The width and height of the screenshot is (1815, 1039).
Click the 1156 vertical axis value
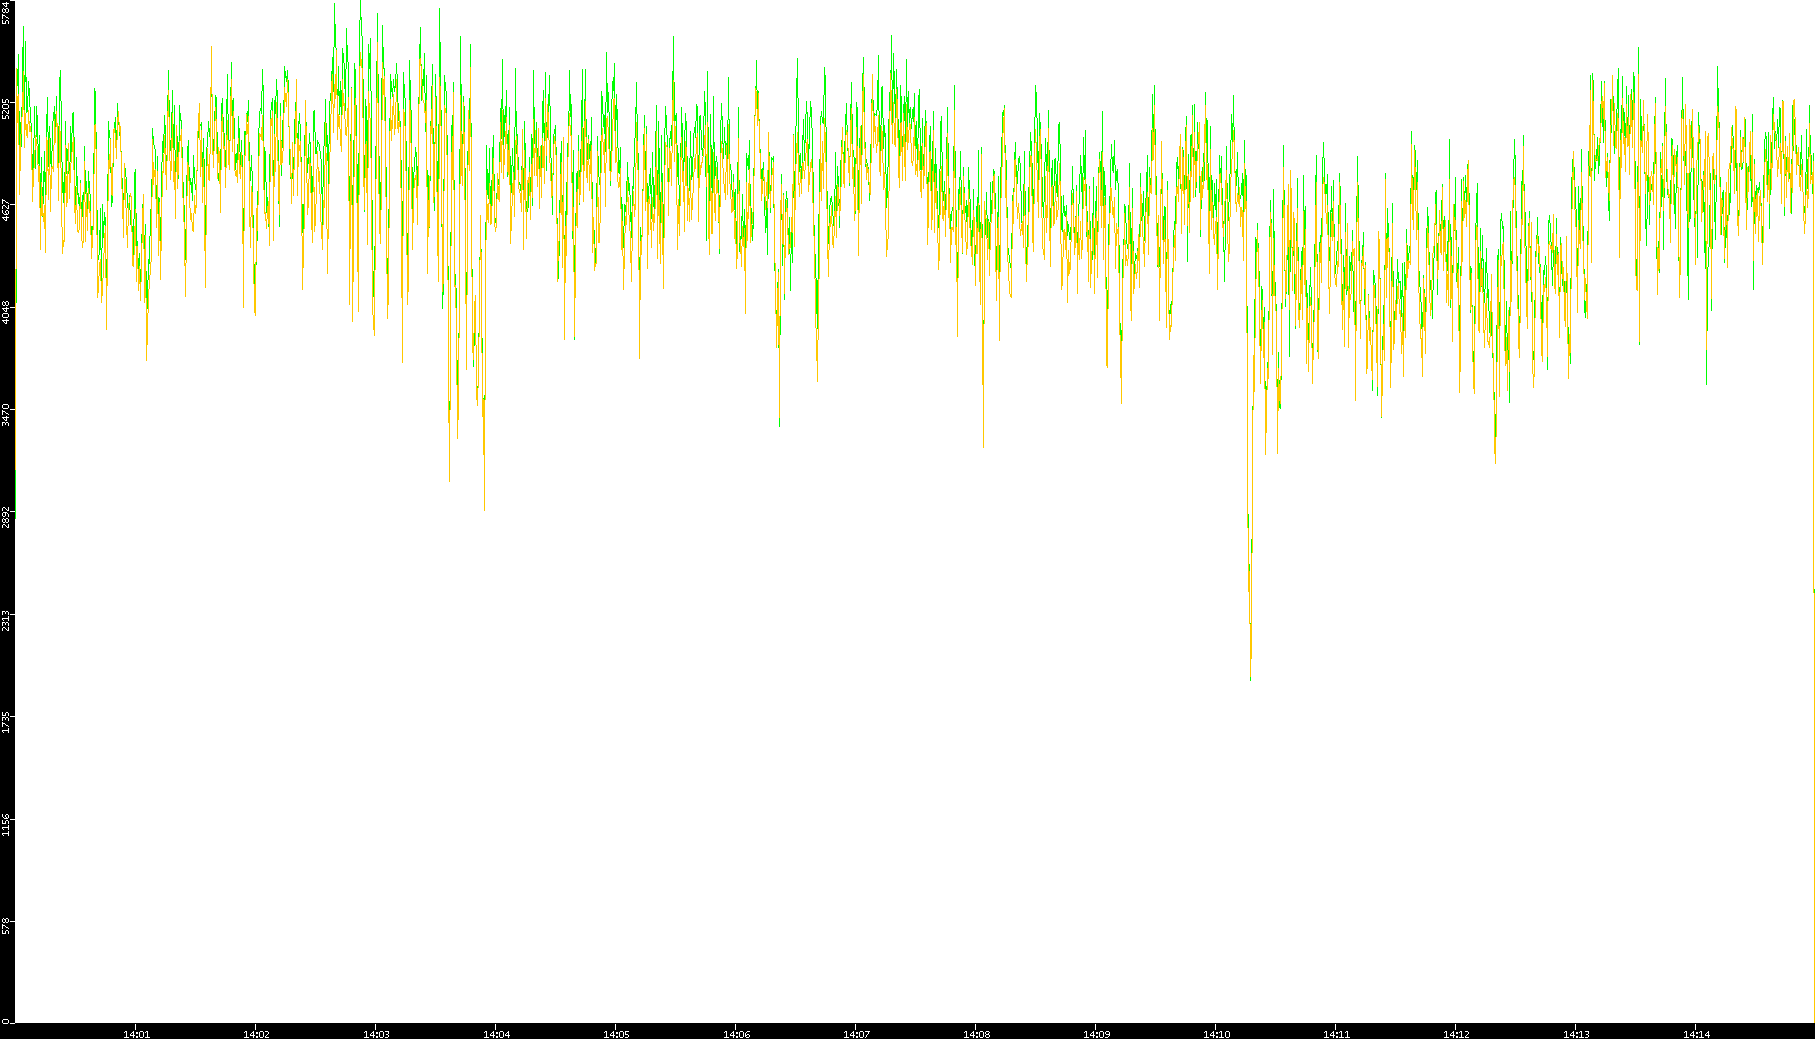tap(7, 824)
